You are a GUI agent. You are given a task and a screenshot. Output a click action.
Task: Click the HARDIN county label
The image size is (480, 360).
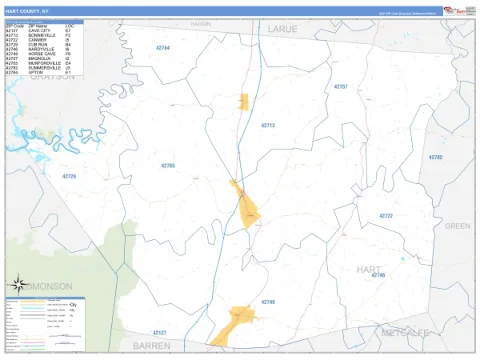point(201,24)
